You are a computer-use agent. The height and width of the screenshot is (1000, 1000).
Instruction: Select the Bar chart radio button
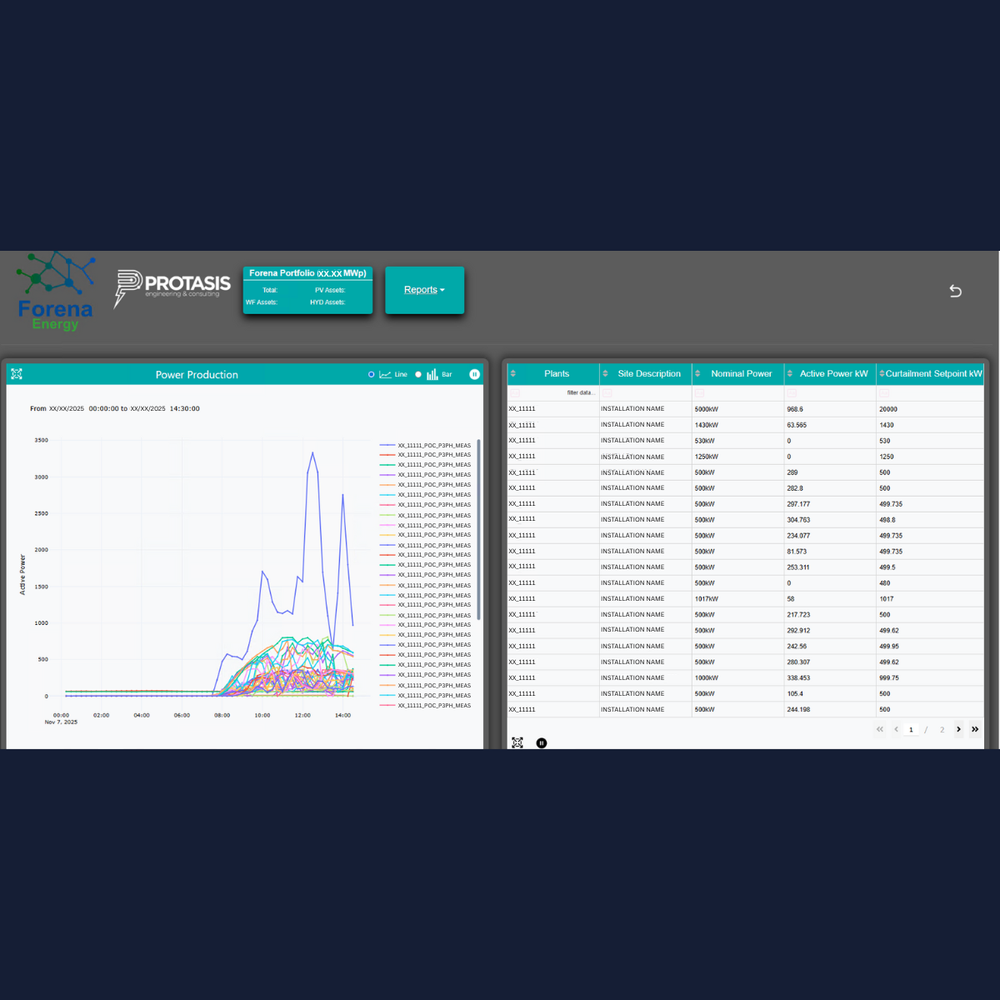pos(418,374)
